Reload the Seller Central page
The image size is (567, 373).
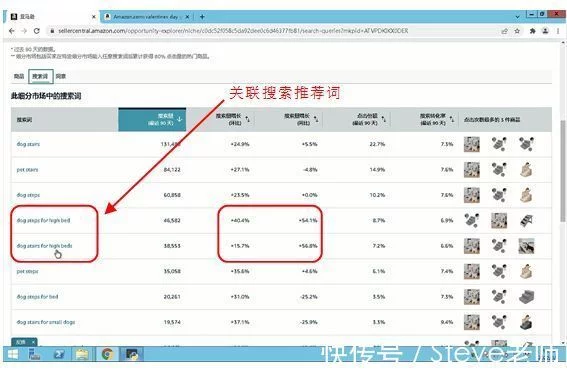(37, 31)
